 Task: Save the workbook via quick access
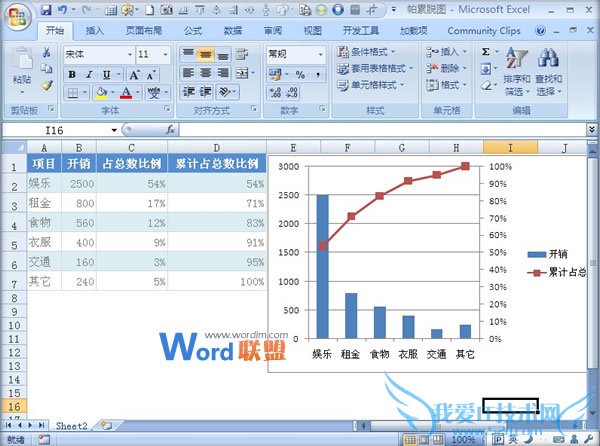[x=46, y=10]
